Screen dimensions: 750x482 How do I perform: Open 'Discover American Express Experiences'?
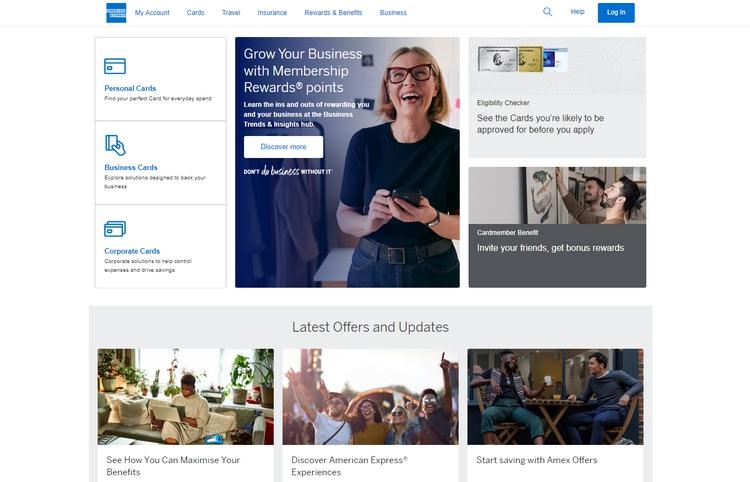pos(349,466)
